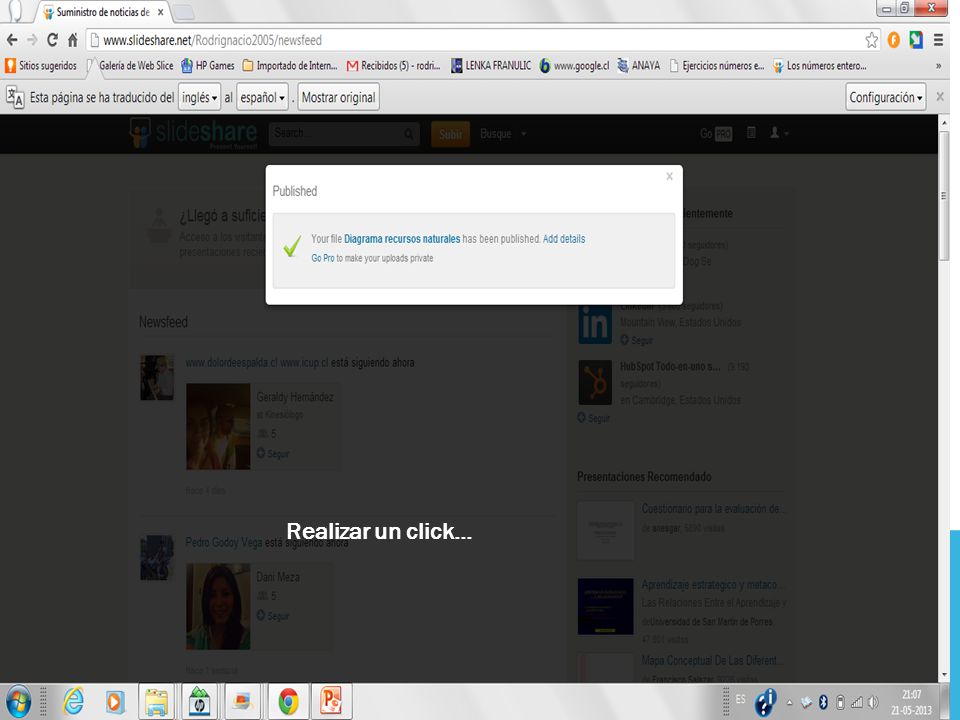Image resolution: width=960 pixels, height=720 pixels.
Task: Open the Sitios sugeridos bookmark
Action: (x=41, y=66)
